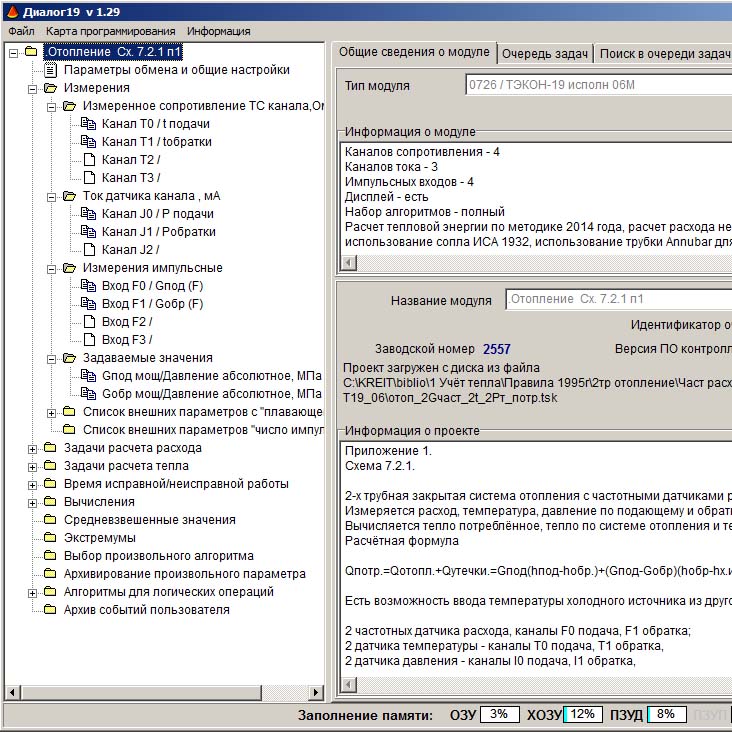
Task: Click the tree panel horizontal scrollbar right arrow
Action: click(316, 692)
